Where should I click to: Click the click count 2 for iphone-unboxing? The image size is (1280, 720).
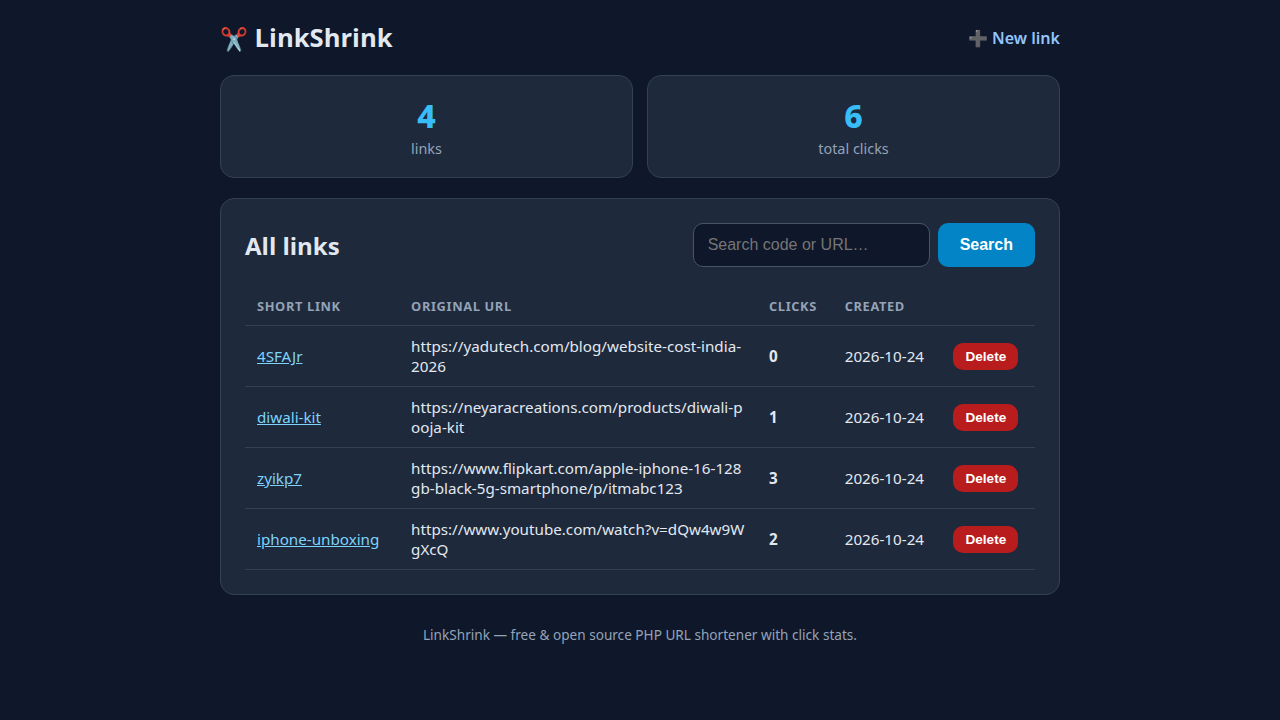pos(773,540)
